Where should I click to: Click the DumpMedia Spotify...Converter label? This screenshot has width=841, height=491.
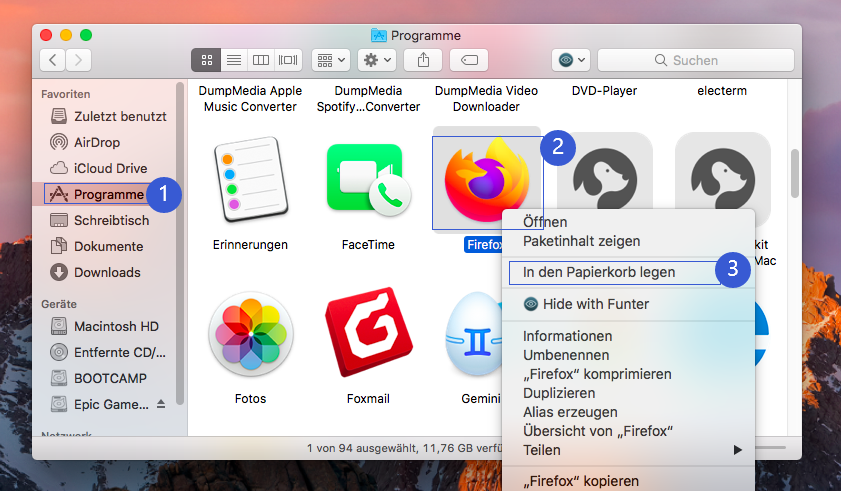click(368, 99)
